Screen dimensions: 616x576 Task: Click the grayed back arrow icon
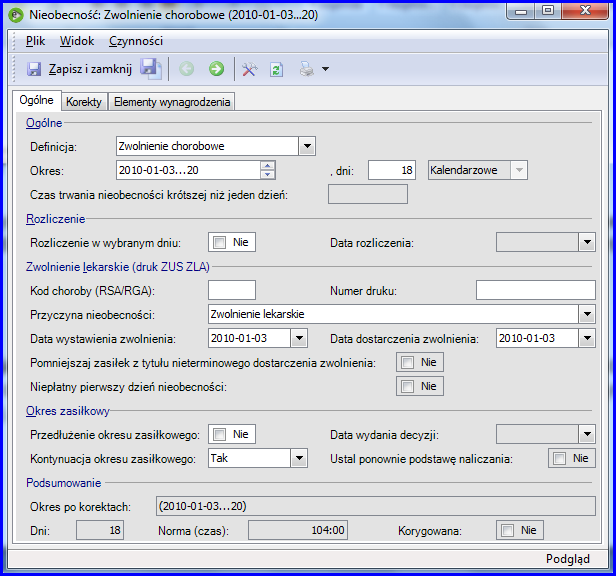click(187, 69)
